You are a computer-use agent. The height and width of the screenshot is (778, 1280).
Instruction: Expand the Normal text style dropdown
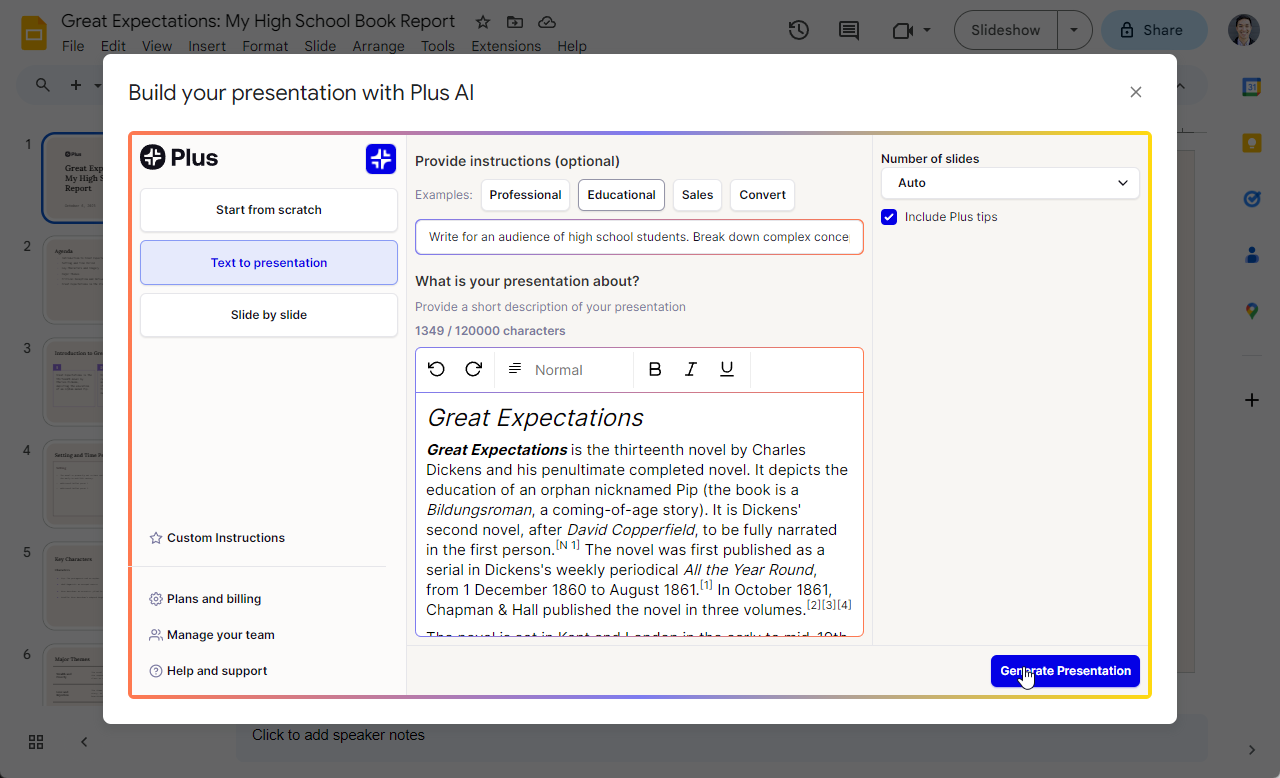(558, 370)
